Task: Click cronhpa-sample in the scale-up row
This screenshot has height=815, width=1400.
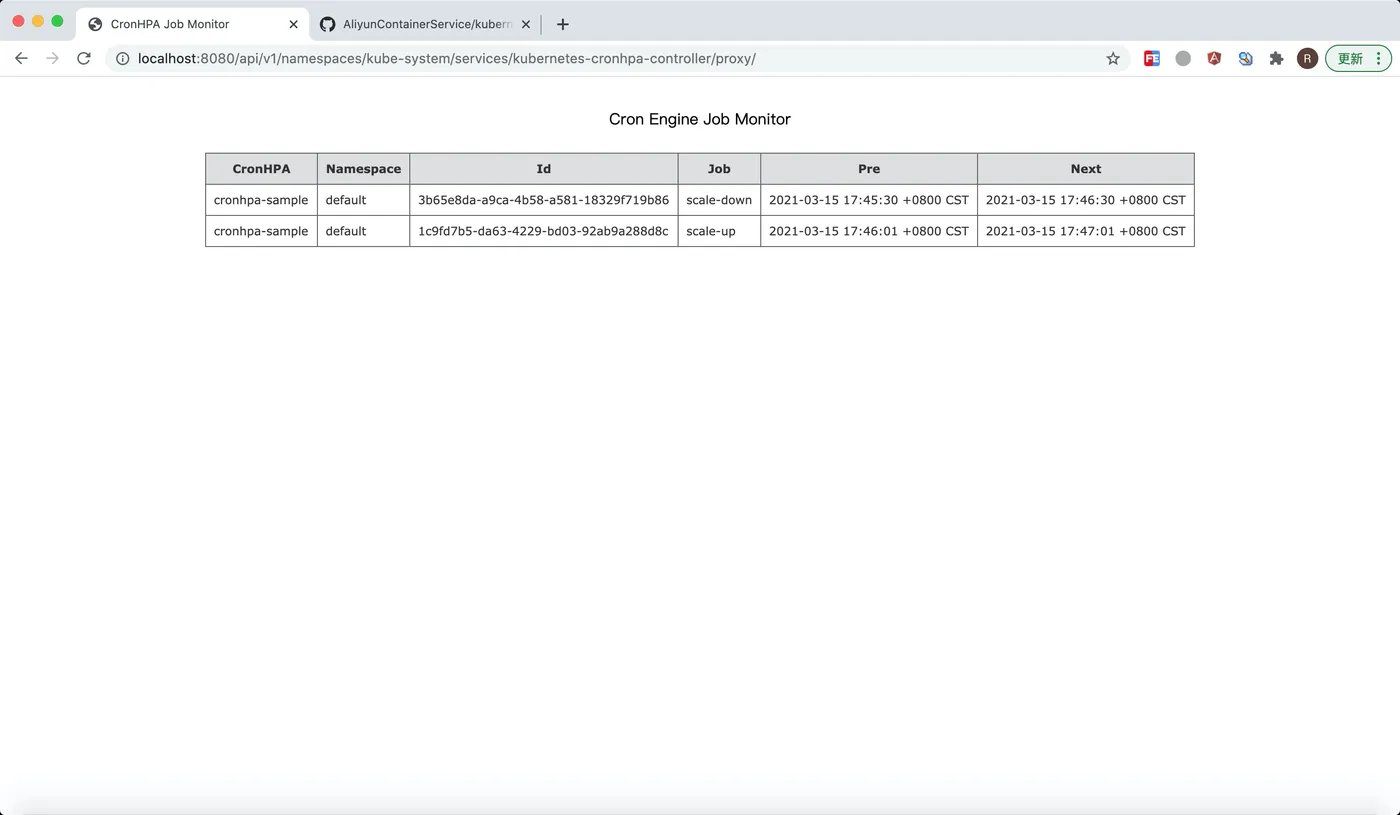Action: 261,231
